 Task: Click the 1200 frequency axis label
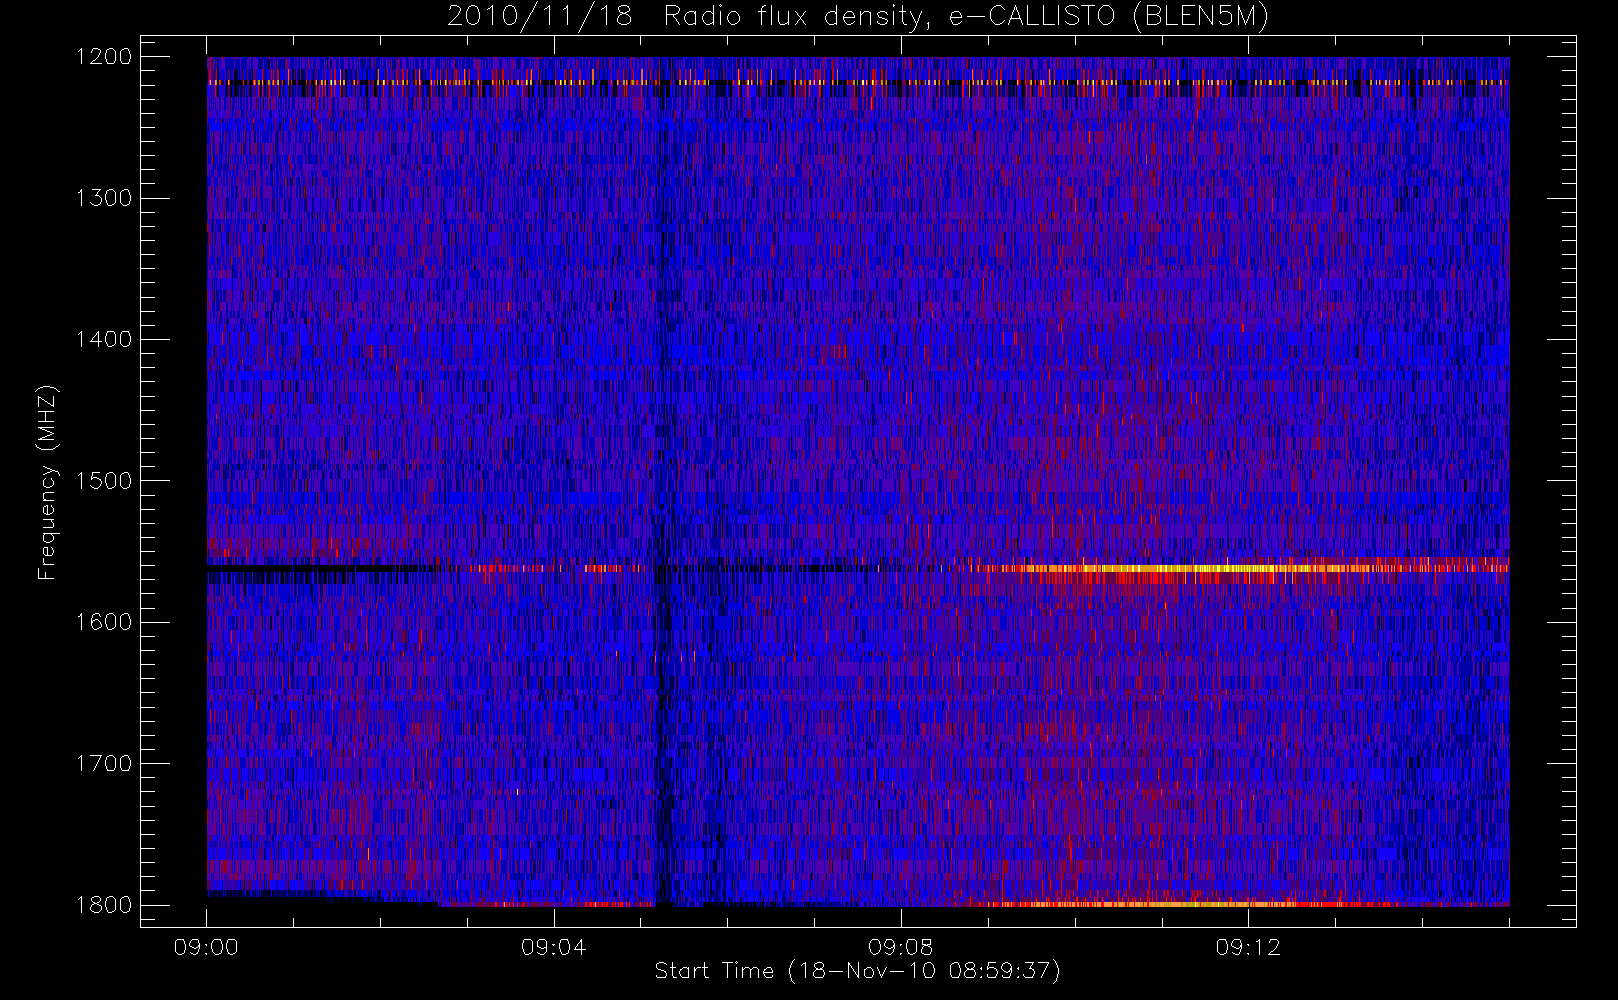pyautogui.click(x=104, y=57)
